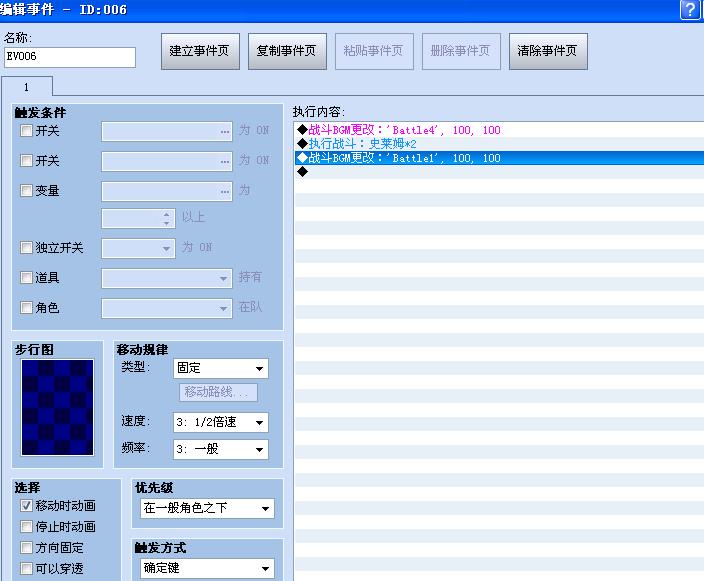This screenshot has width=704, height=581.
Task: Uncheck 移动时动画 option
Action: tap(26, 506)
